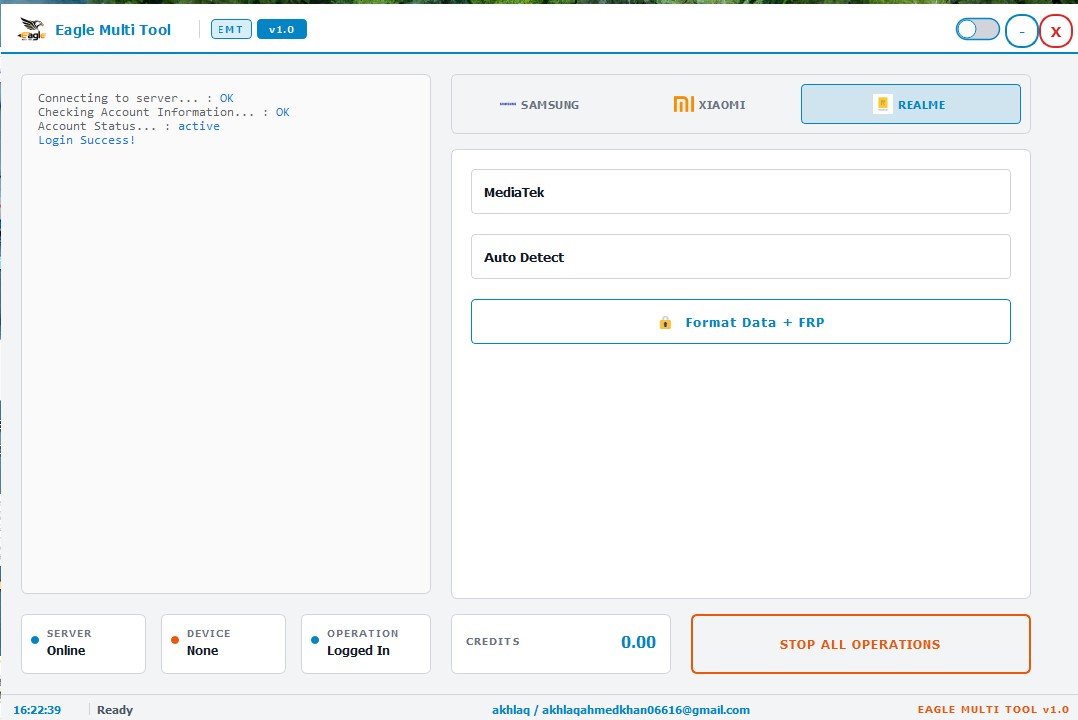Click the v1.0 version badge
Image resolution: width=1078 pixels, height=720 pixels.
pos(282,30)
